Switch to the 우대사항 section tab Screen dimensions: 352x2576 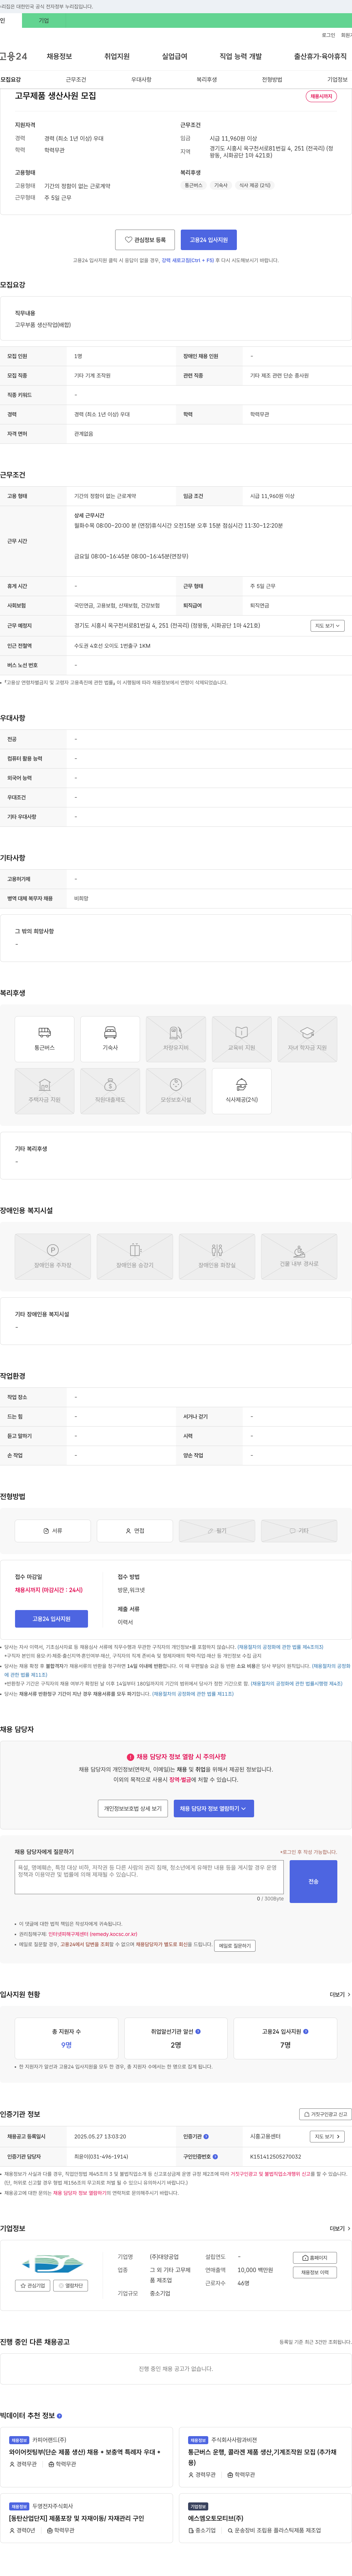[x=141, y=79]
